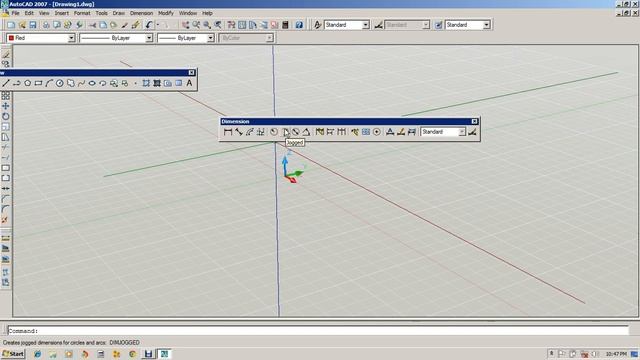Click the Dimension Text Edit icon
This screenshot has height=360, width=640.
point(401,132)
